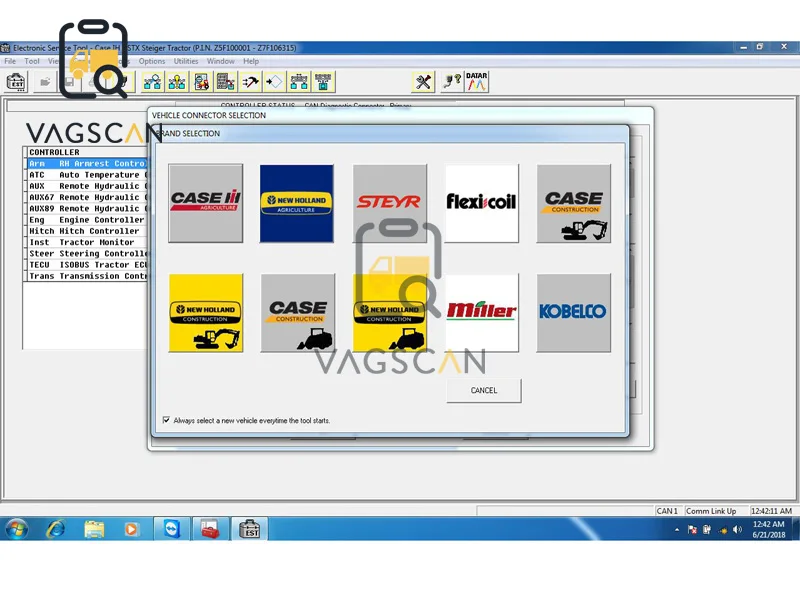The height and width of the screenshot is (600, 800).
Task: Open the Tool menu
Action: click(x=32, y=61)
